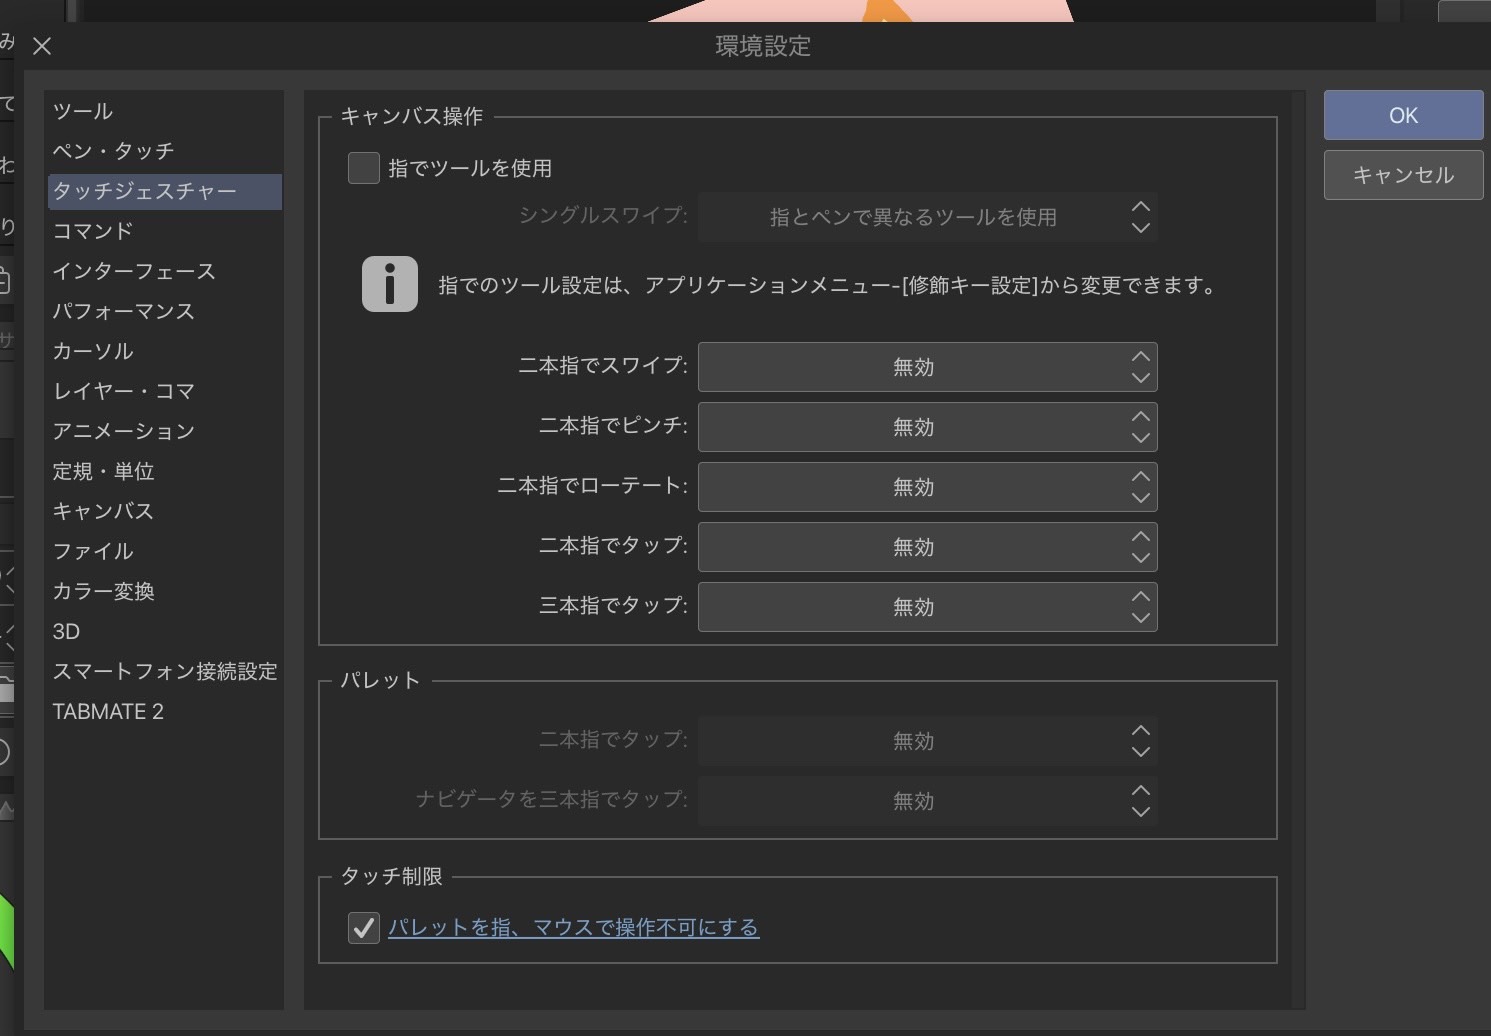Open レイヤー・コマ settings
This screenshot has height=1036, width=1491.
pos(123,391)
